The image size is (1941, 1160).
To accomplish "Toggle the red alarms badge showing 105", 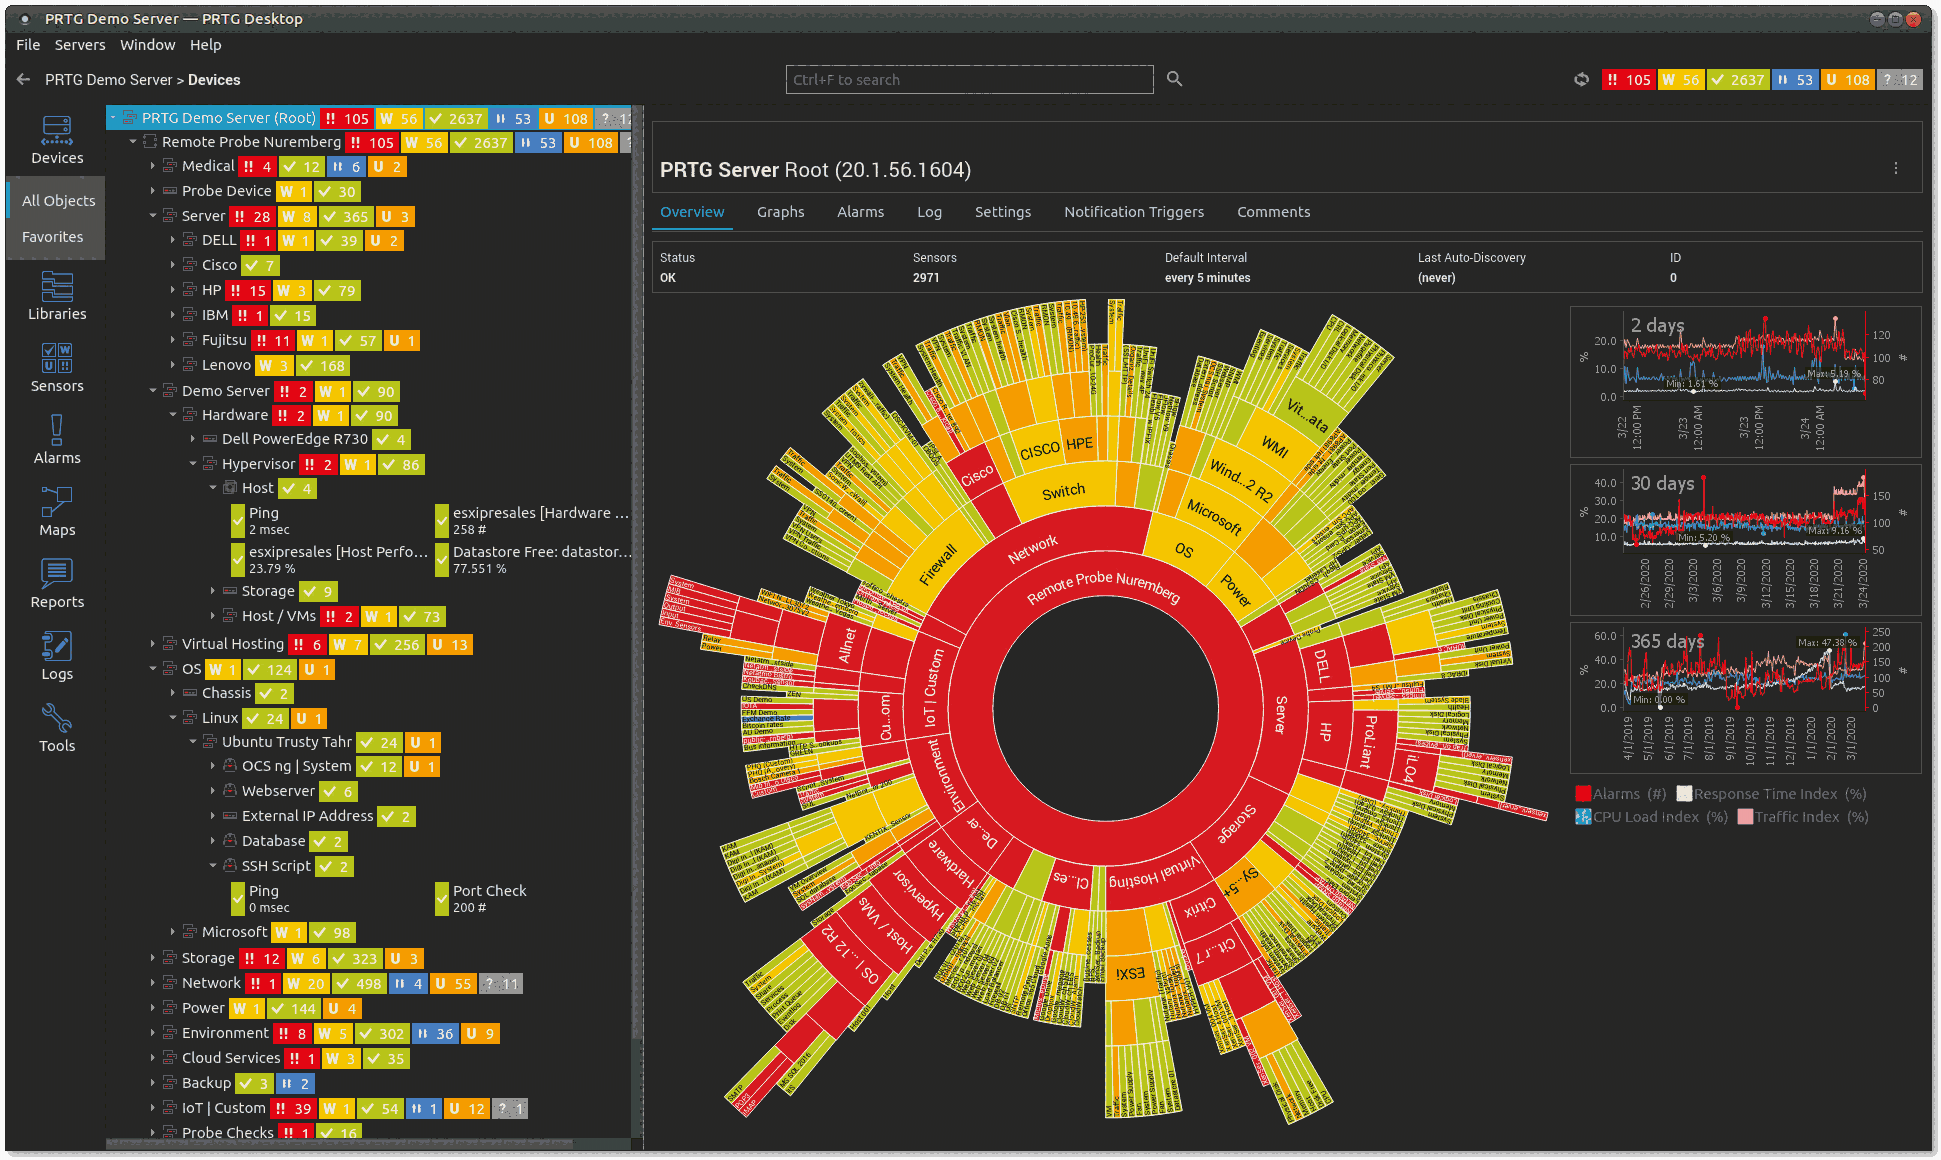I will pyautogui.click(x=1629, y=79).
